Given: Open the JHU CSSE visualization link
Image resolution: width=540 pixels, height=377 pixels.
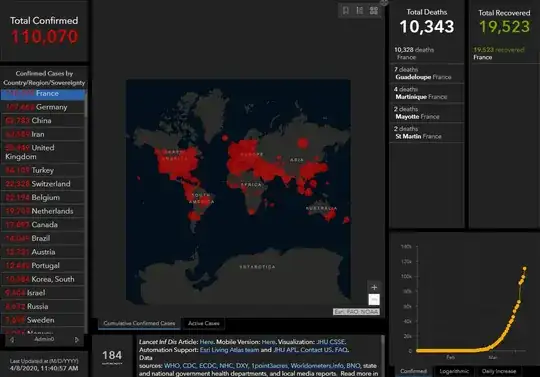Looking at the screenshot, I should click(331, 342).
